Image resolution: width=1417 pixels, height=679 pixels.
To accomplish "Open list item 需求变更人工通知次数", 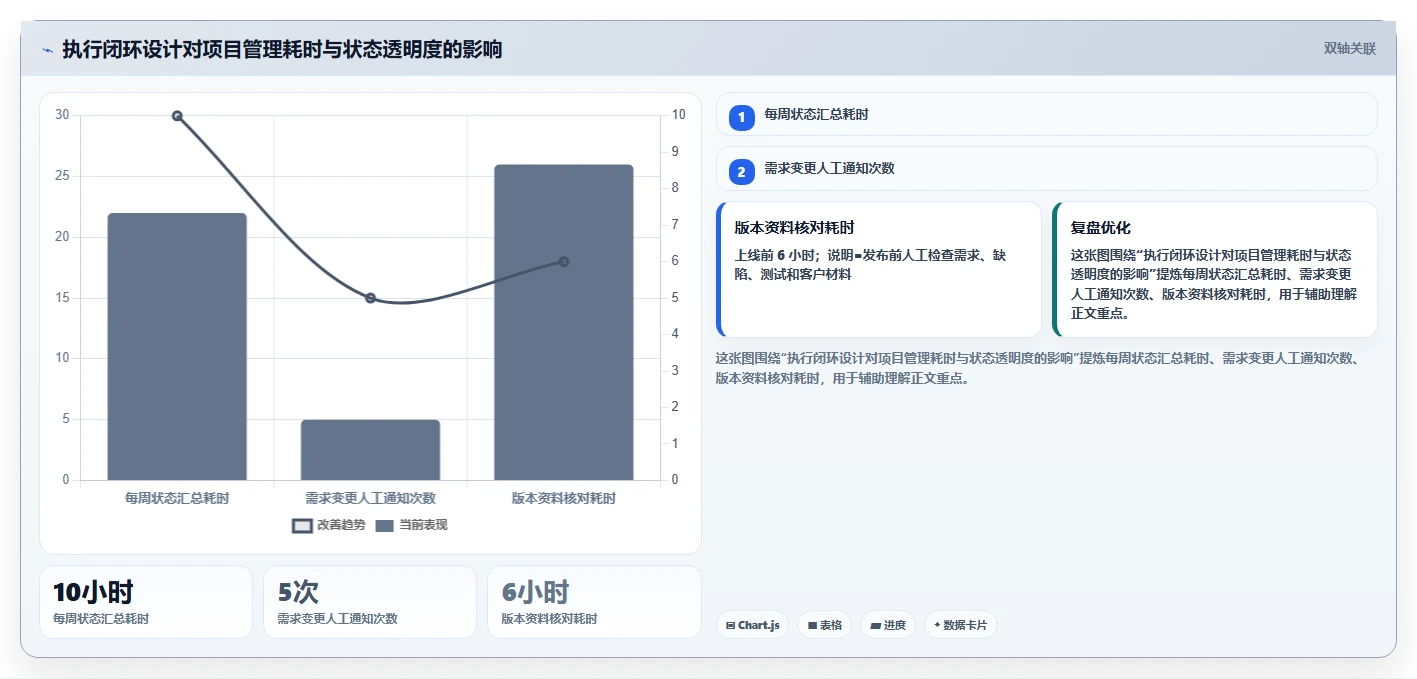I will [1047, 168].
